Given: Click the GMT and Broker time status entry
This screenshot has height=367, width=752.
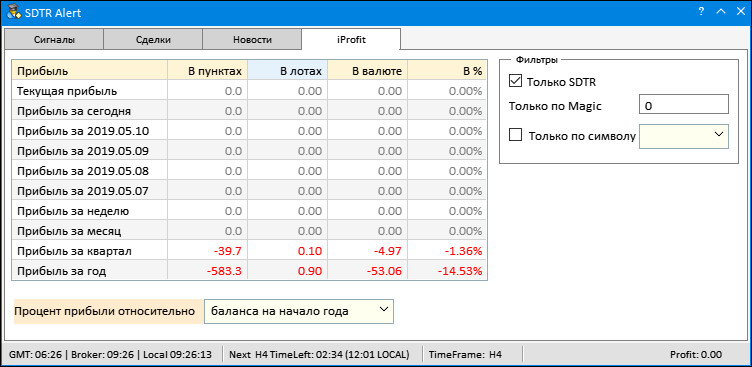Looking at the screenshot, I should [111, 355].
